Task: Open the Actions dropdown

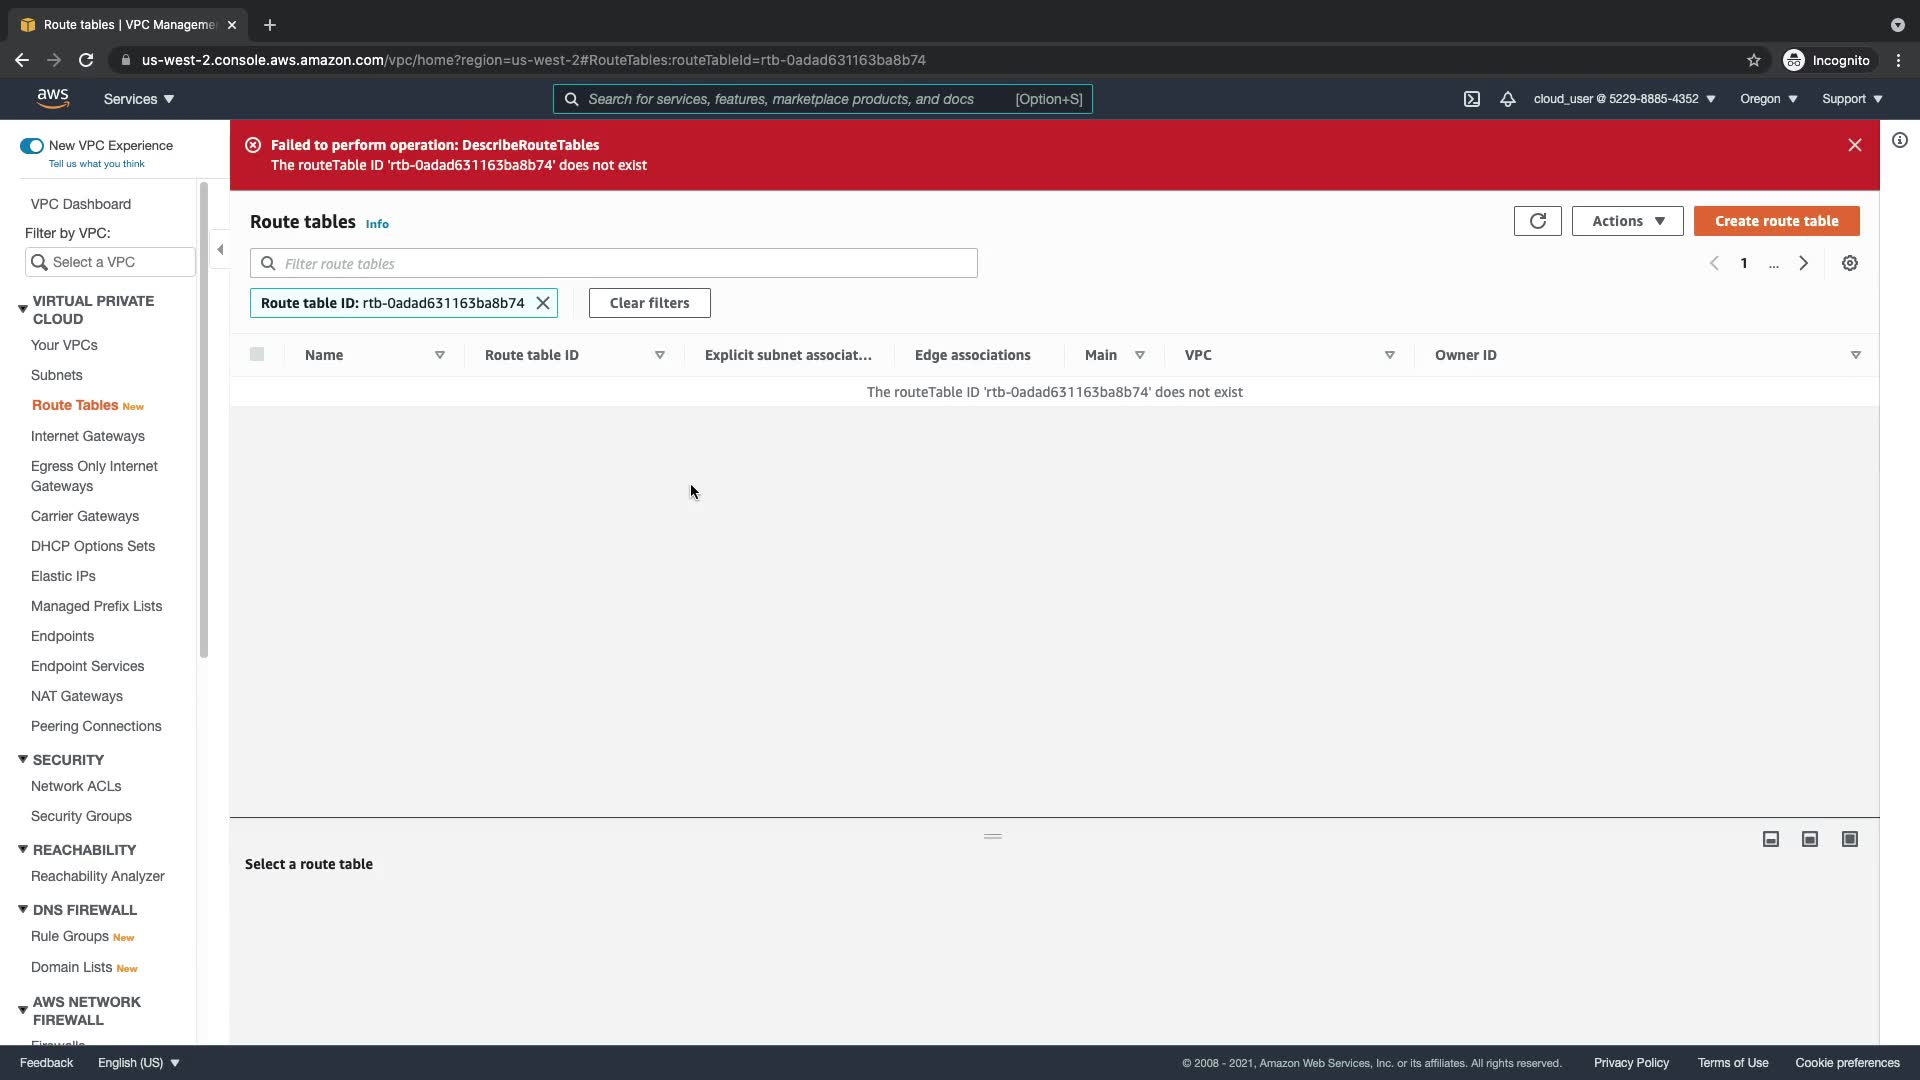Action: 1627,221
